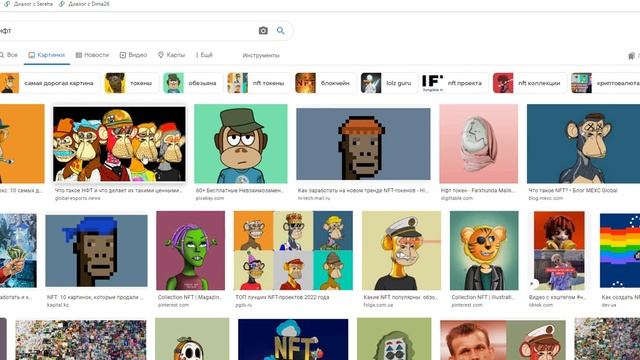Click 'Как заработать на новом тренде NFT-токенов' caption
Image resolution: width=640 pixels, height=360 pixels.
363,191
